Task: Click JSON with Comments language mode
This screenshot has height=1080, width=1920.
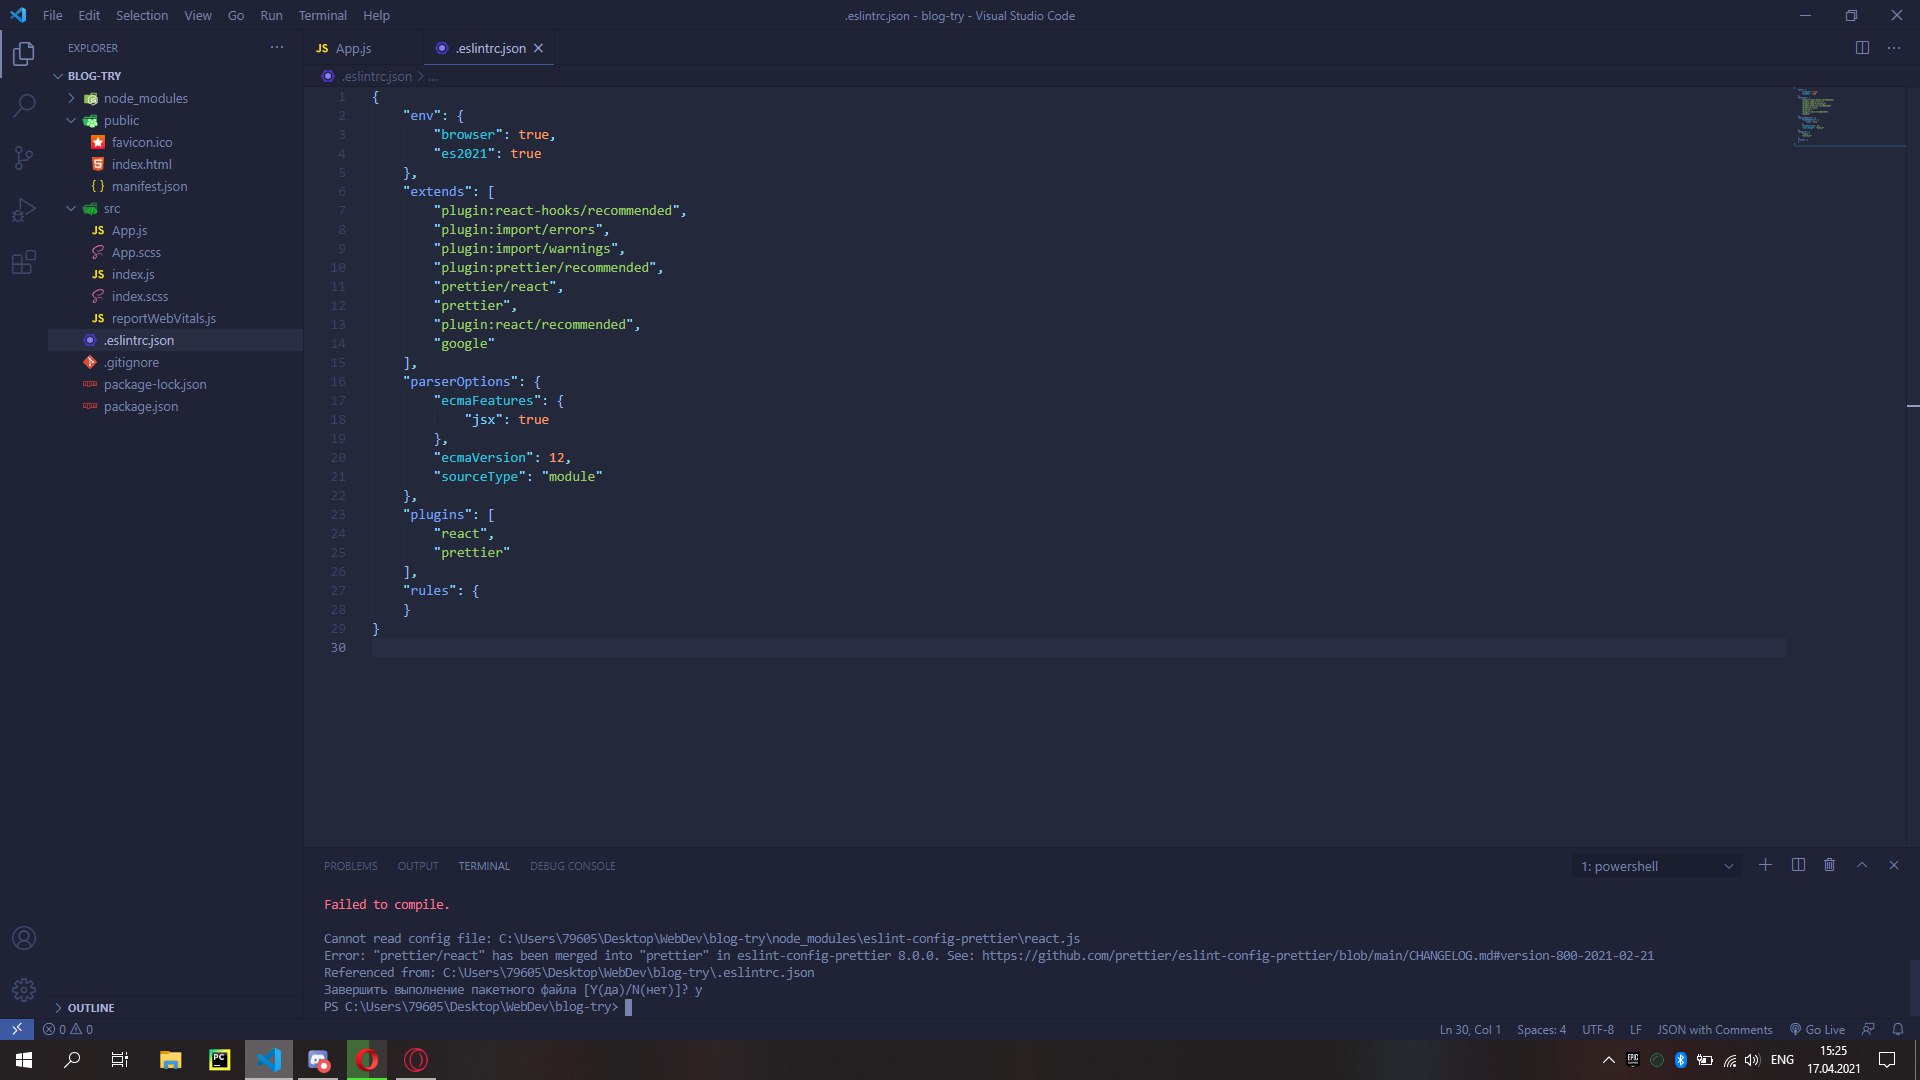Action: [1714, 1029]
